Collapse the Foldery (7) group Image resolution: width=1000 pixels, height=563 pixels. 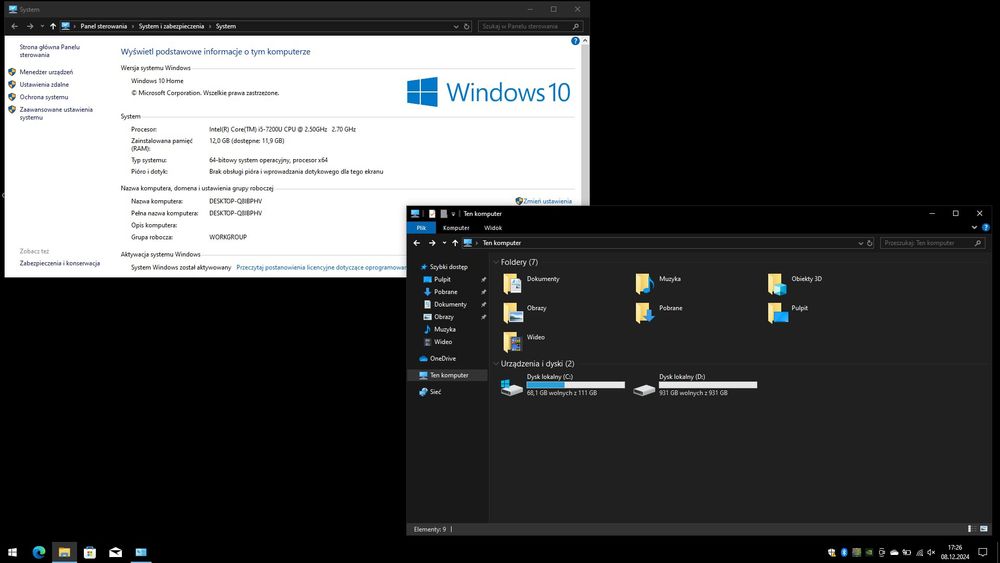pyautogui.click(x=495, y=262)
